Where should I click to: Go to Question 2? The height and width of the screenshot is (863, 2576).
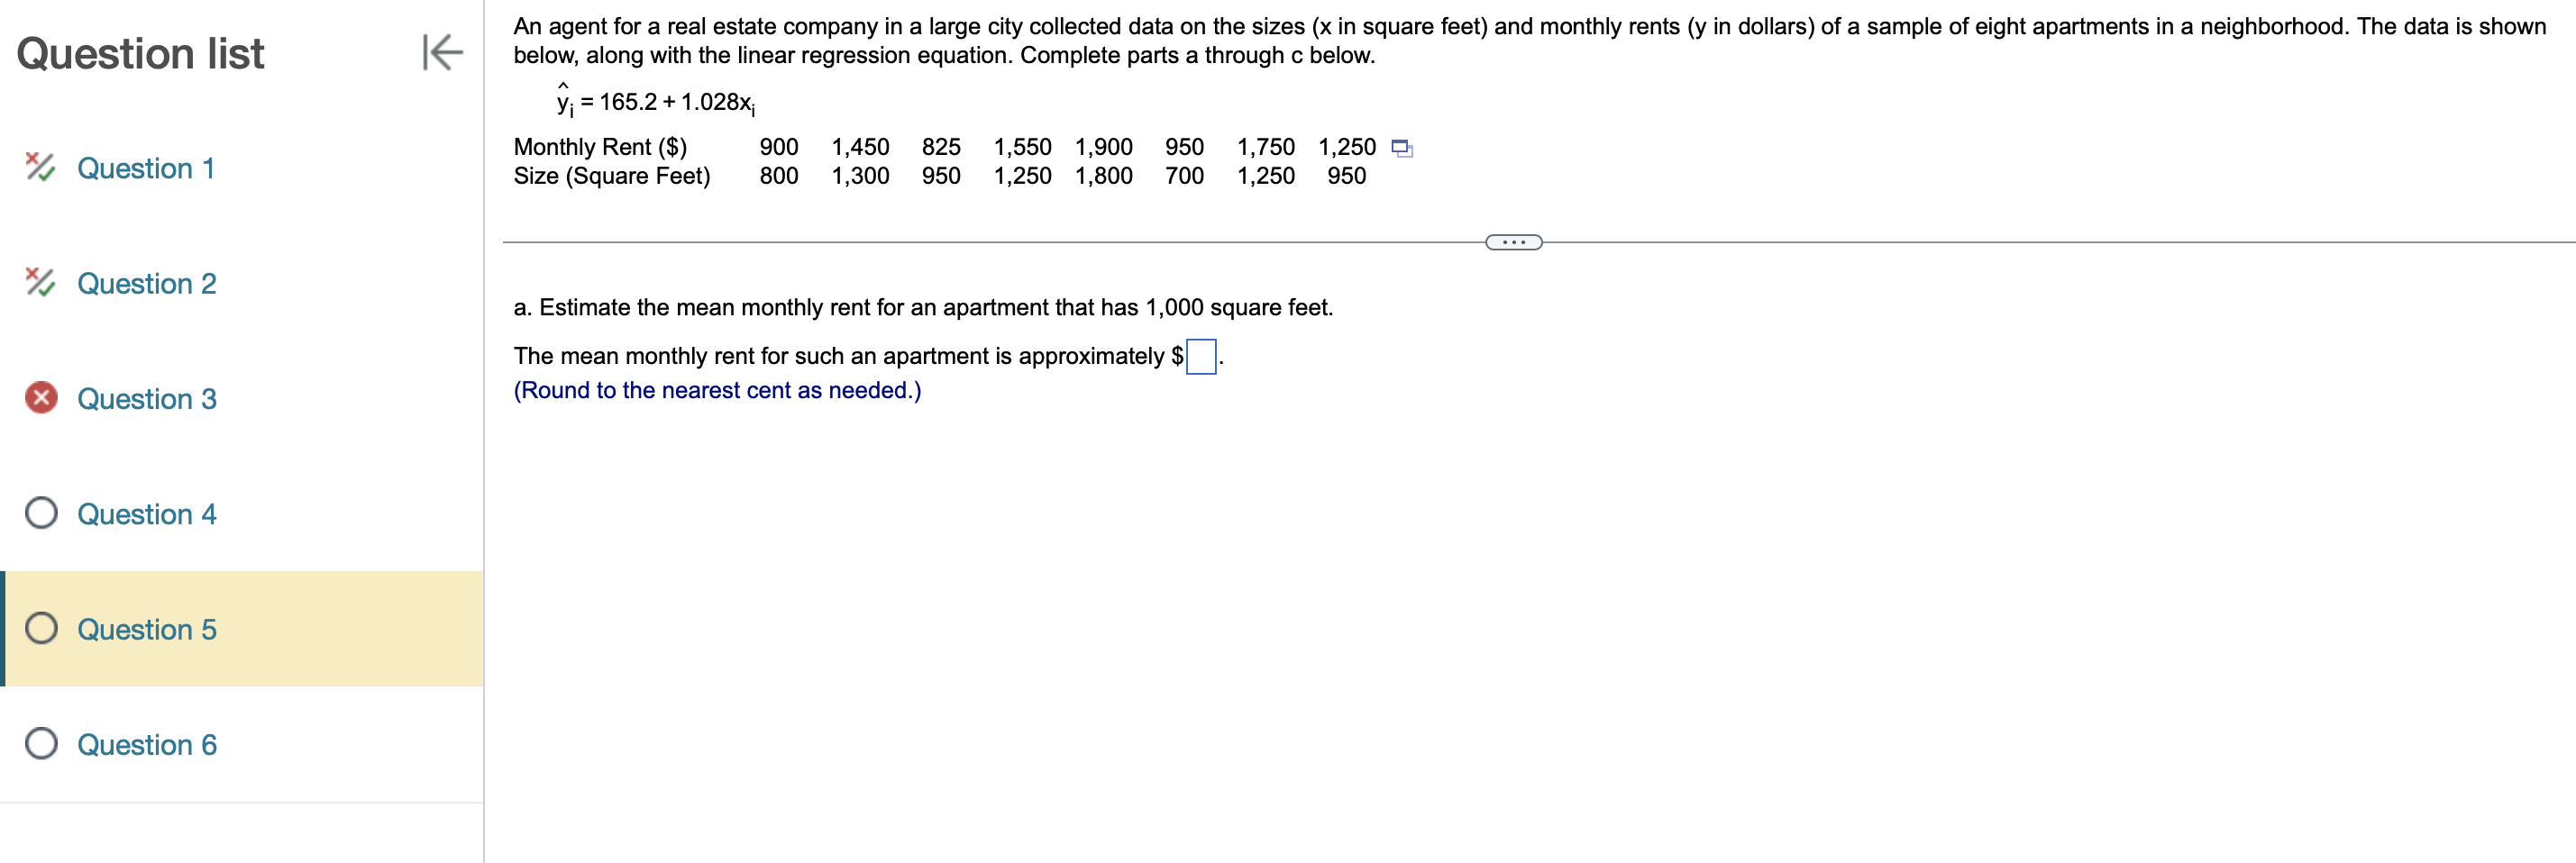[147, 283]
